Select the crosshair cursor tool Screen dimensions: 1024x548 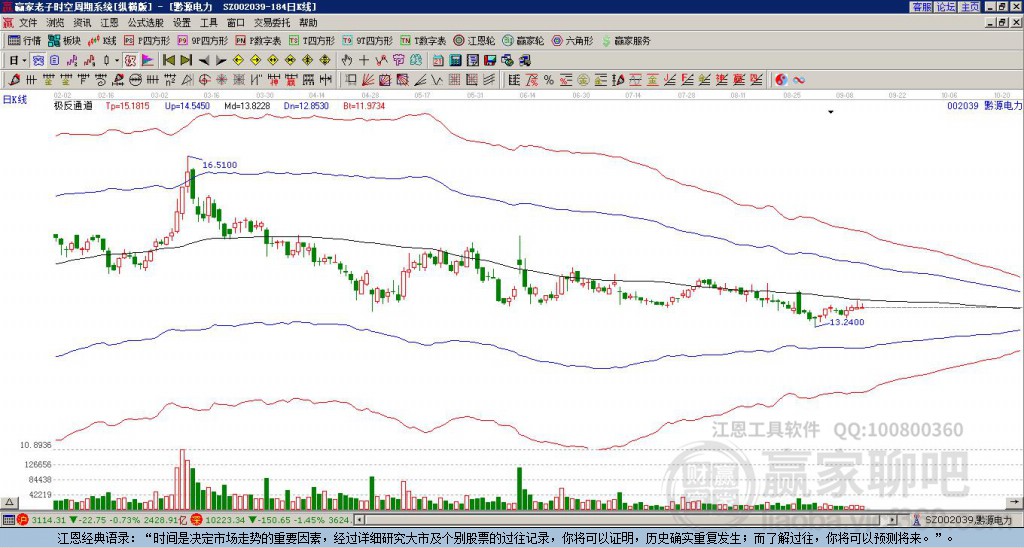pos(364,61)
